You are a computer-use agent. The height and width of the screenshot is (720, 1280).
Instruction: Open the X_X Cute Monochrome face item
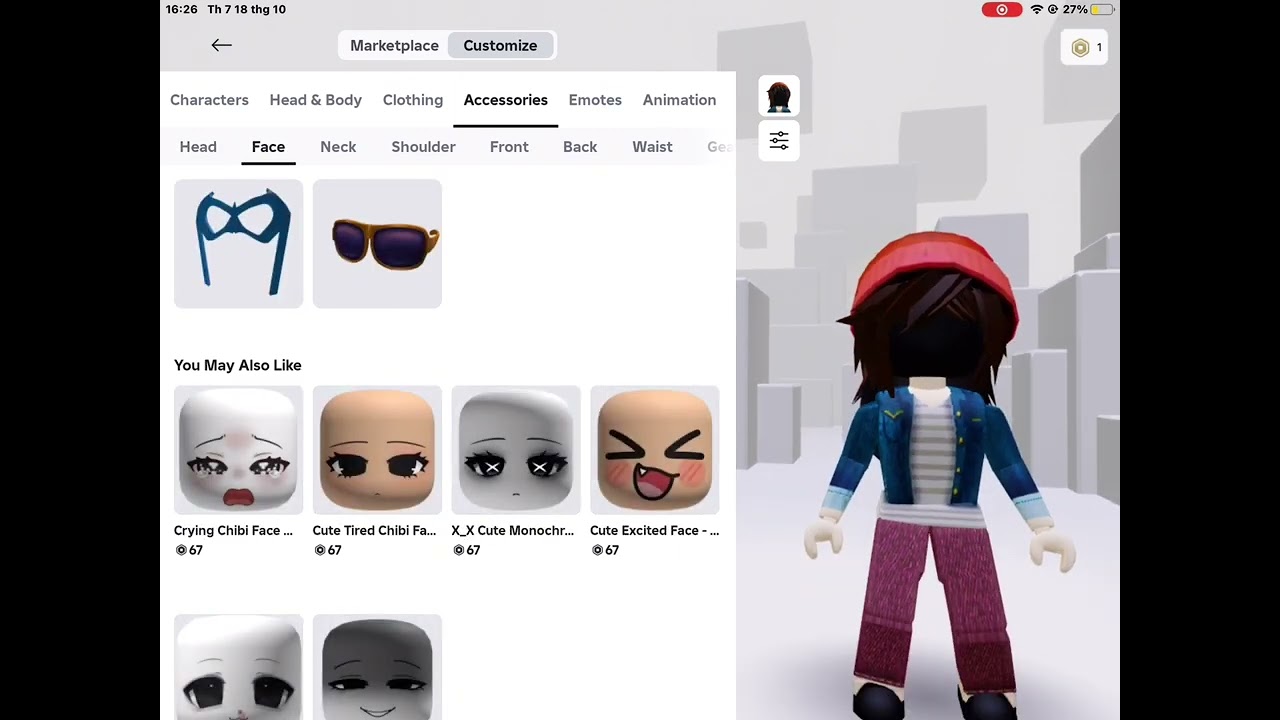pyautogui.click(x=516, y=450)
